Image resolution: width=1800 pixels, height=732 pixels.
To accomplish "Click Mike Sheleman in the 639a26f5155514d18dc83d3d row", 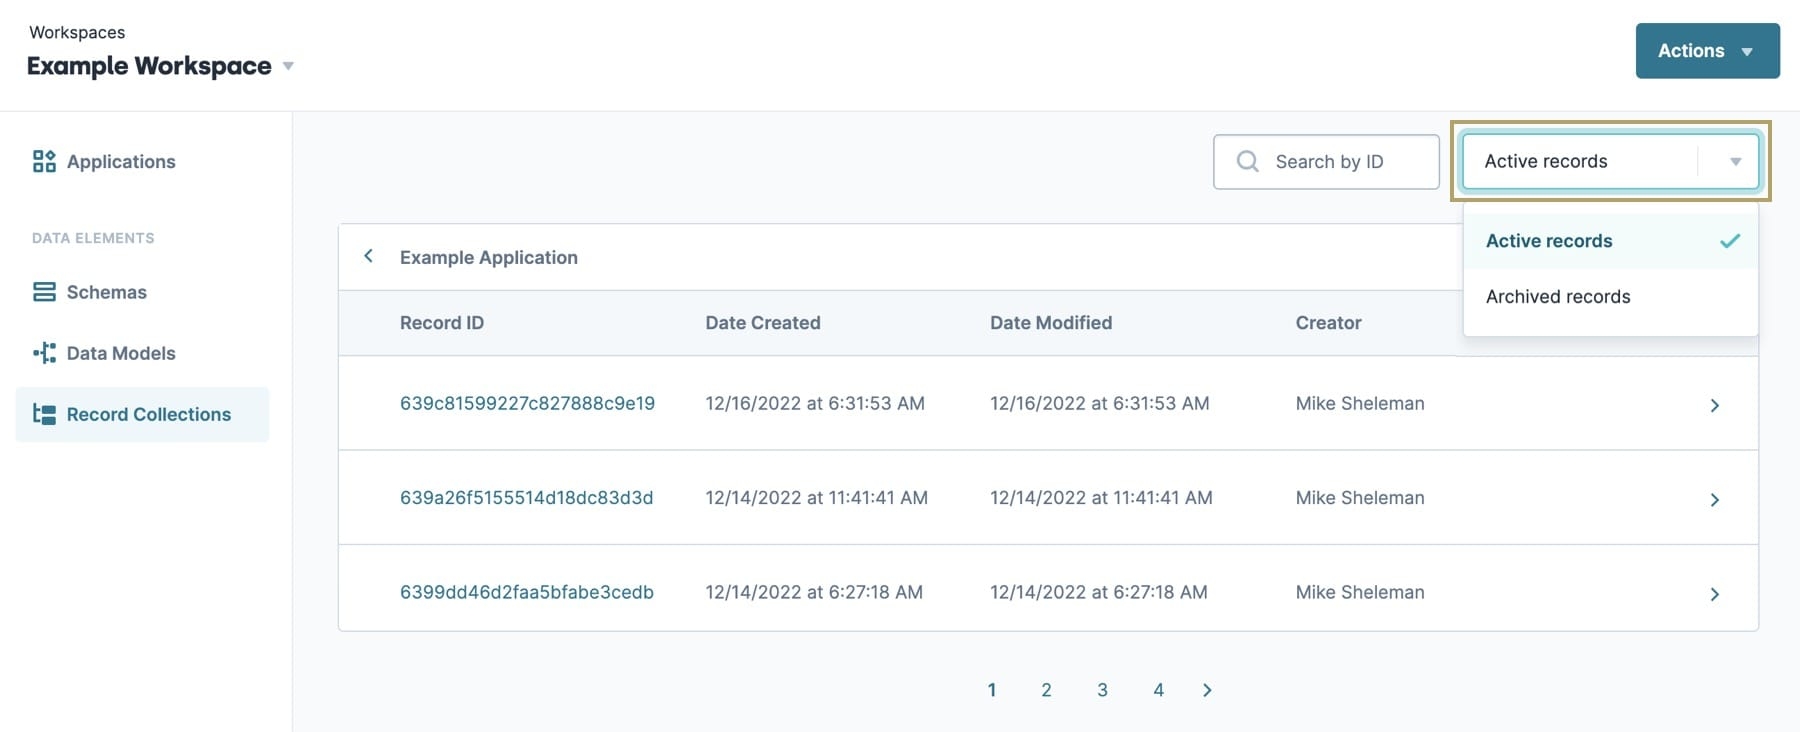I will point(1360,497).
